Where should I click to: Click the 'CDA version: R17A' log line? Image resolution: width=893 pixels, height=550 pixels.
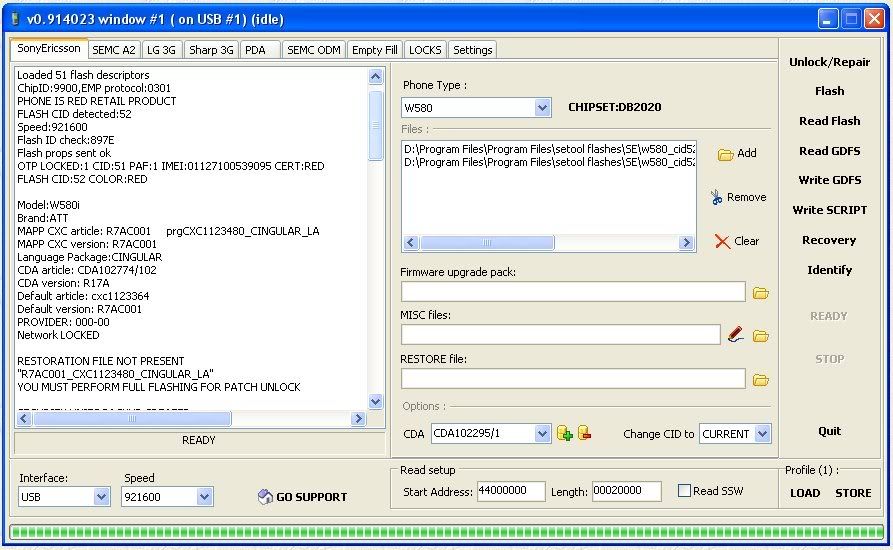pyautogui.click(x=63, y=283)
